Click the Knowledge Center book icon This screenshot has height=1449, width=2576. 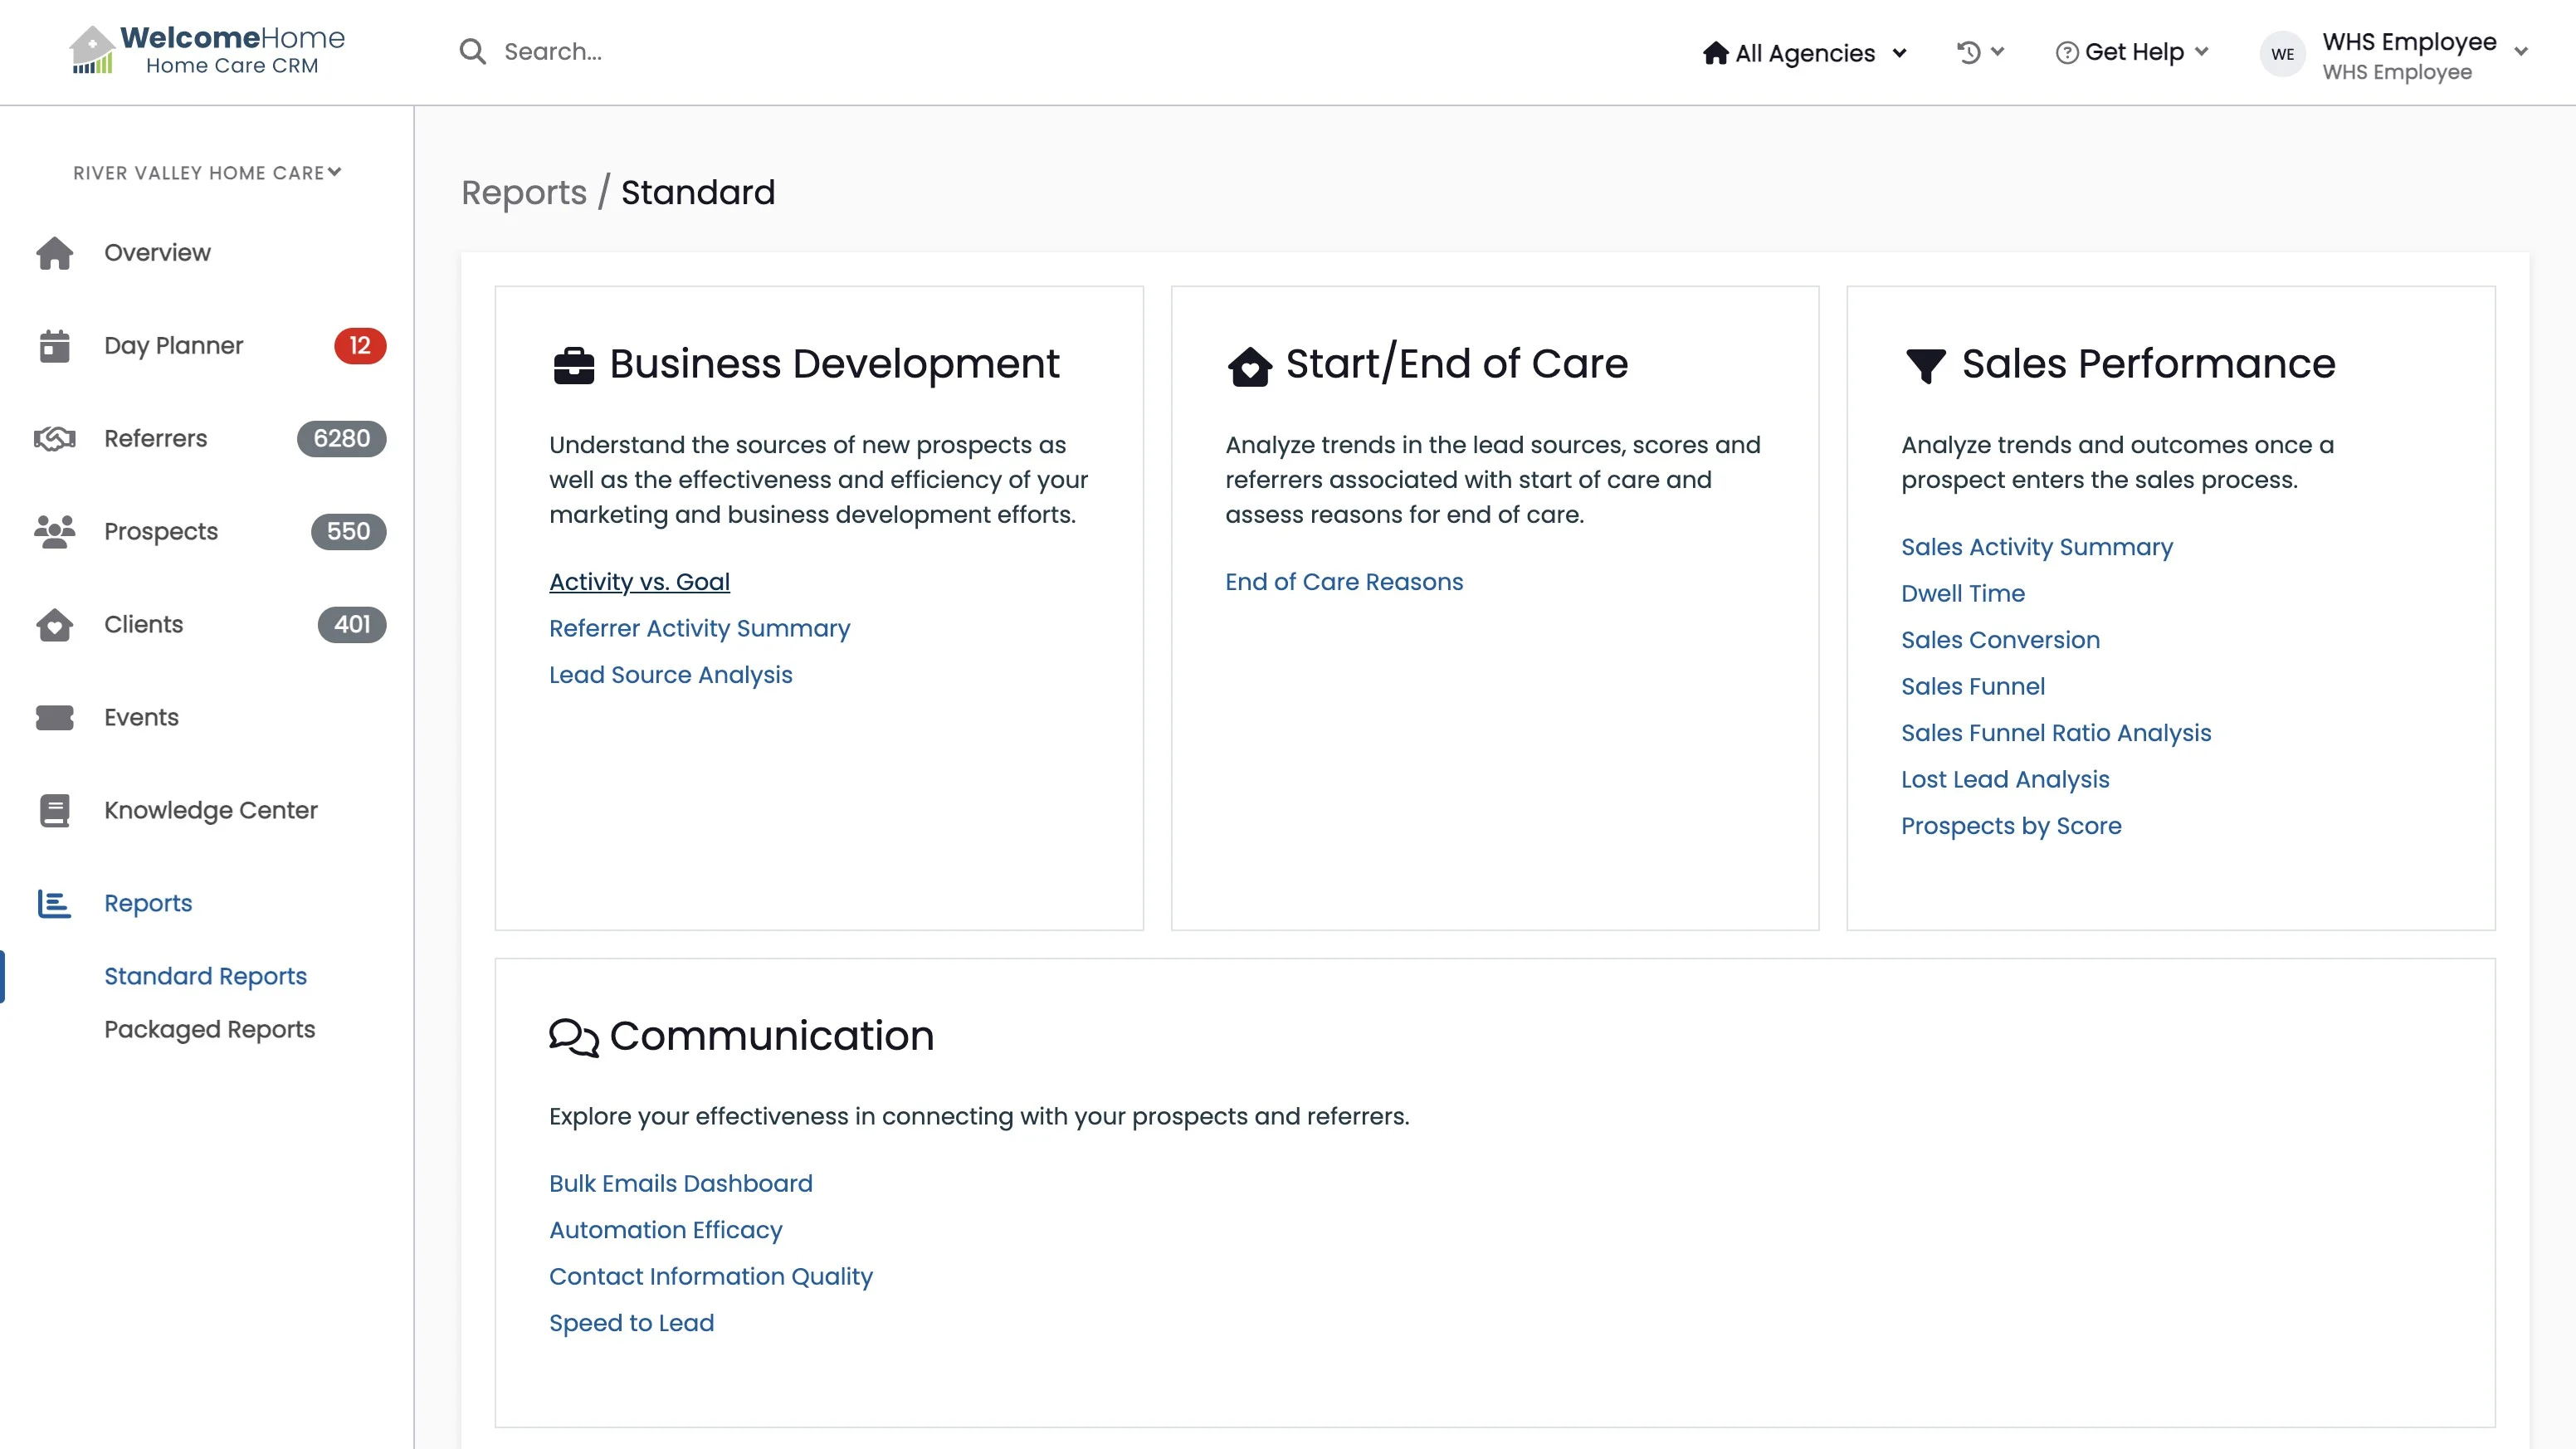click(x=54, y=811)
